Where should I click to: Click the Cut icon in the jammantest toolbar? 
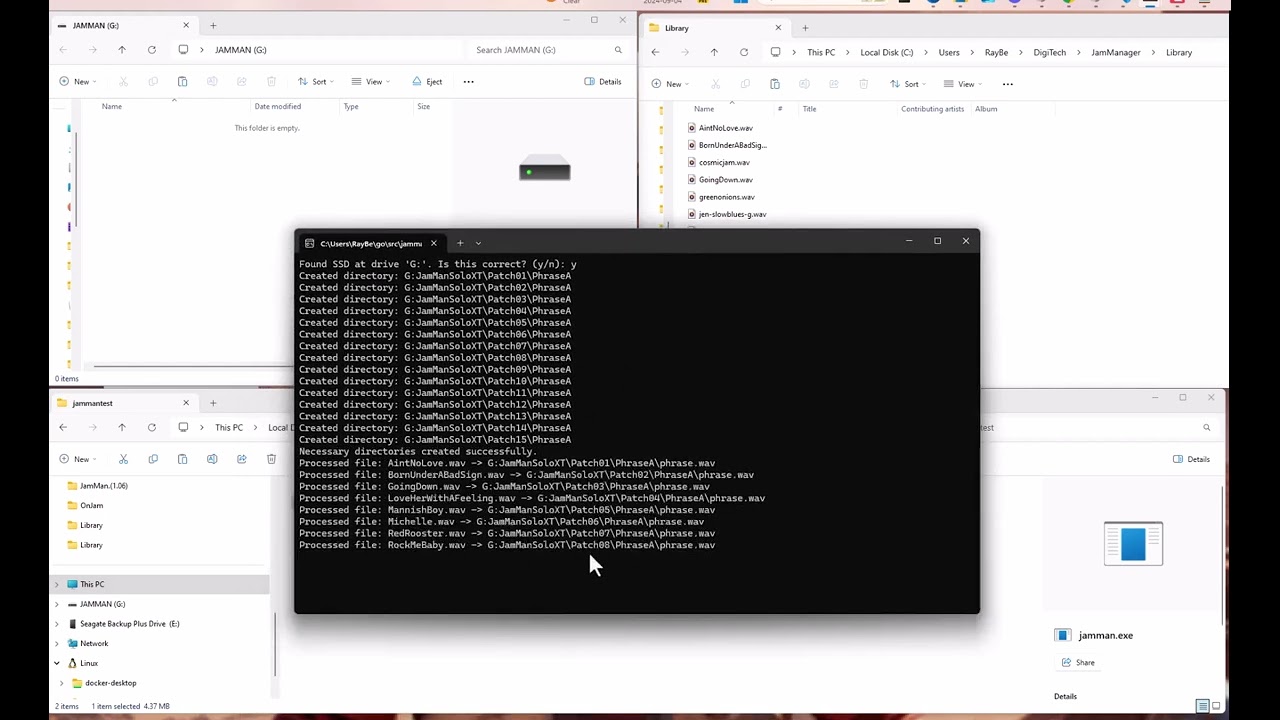pyautogui.click(x=123, y=459)
